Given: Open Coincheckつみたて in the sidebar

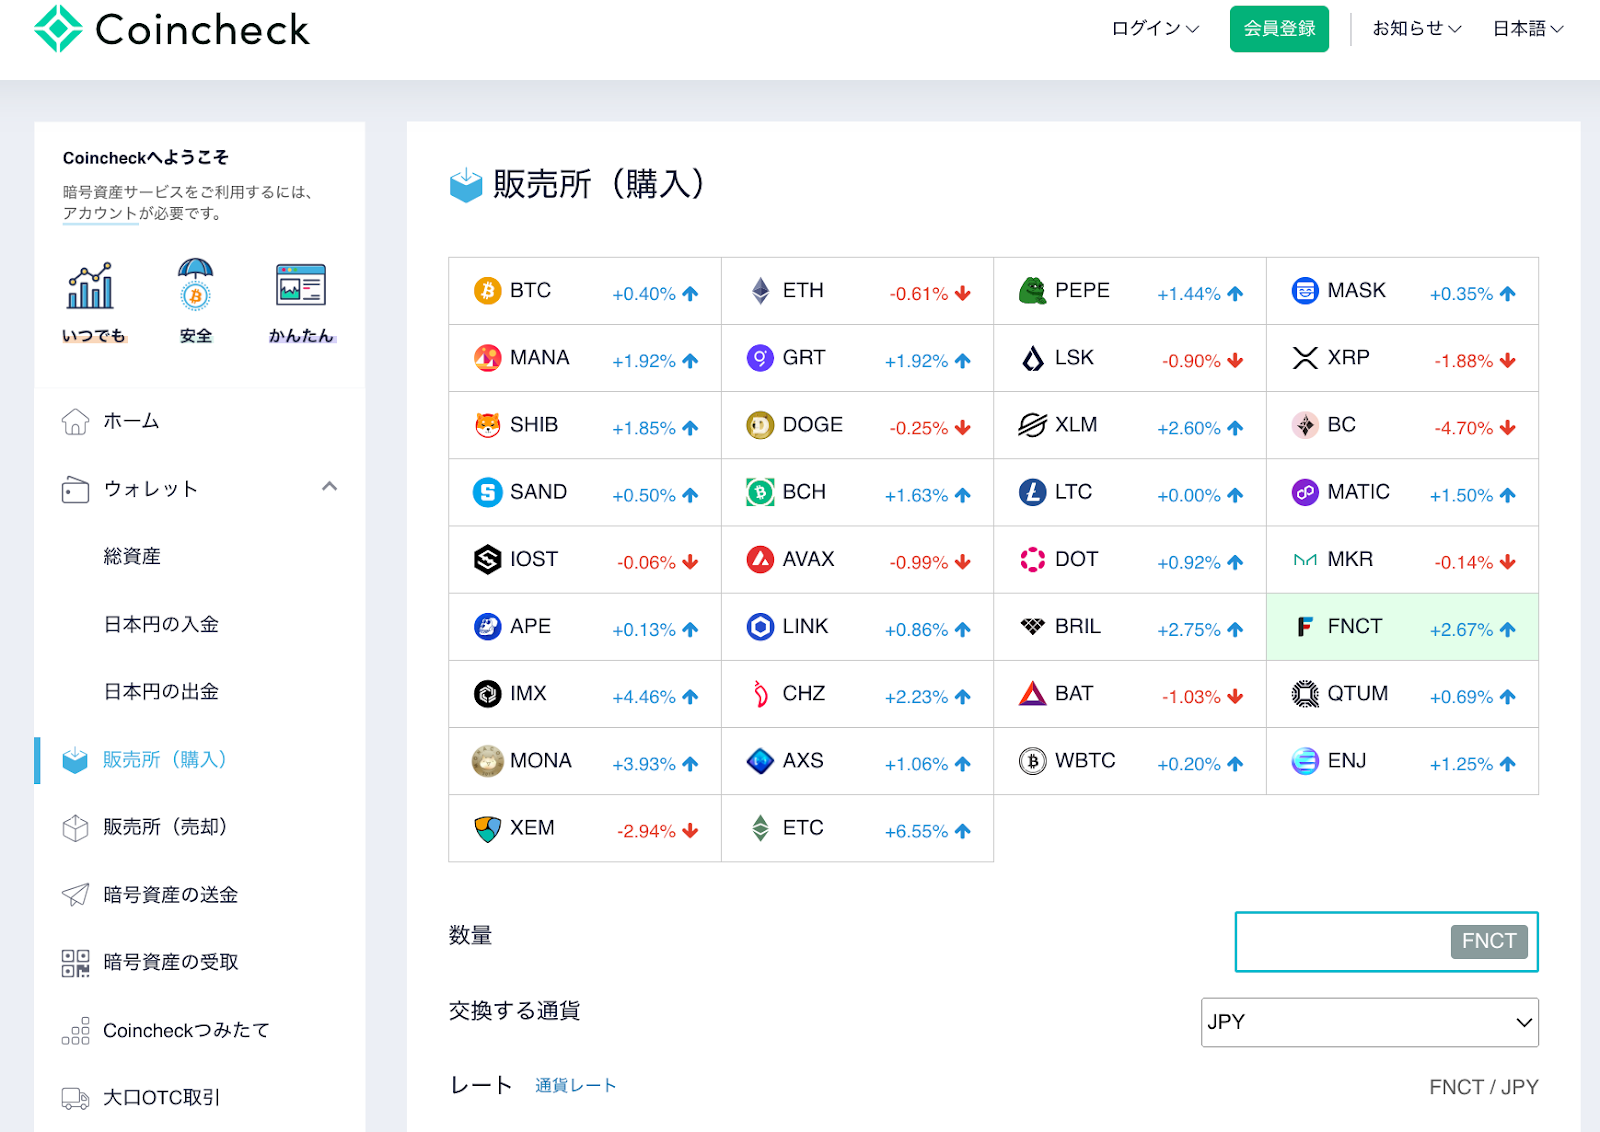Looking at the screenshot, I should [x=186, y=1030].
